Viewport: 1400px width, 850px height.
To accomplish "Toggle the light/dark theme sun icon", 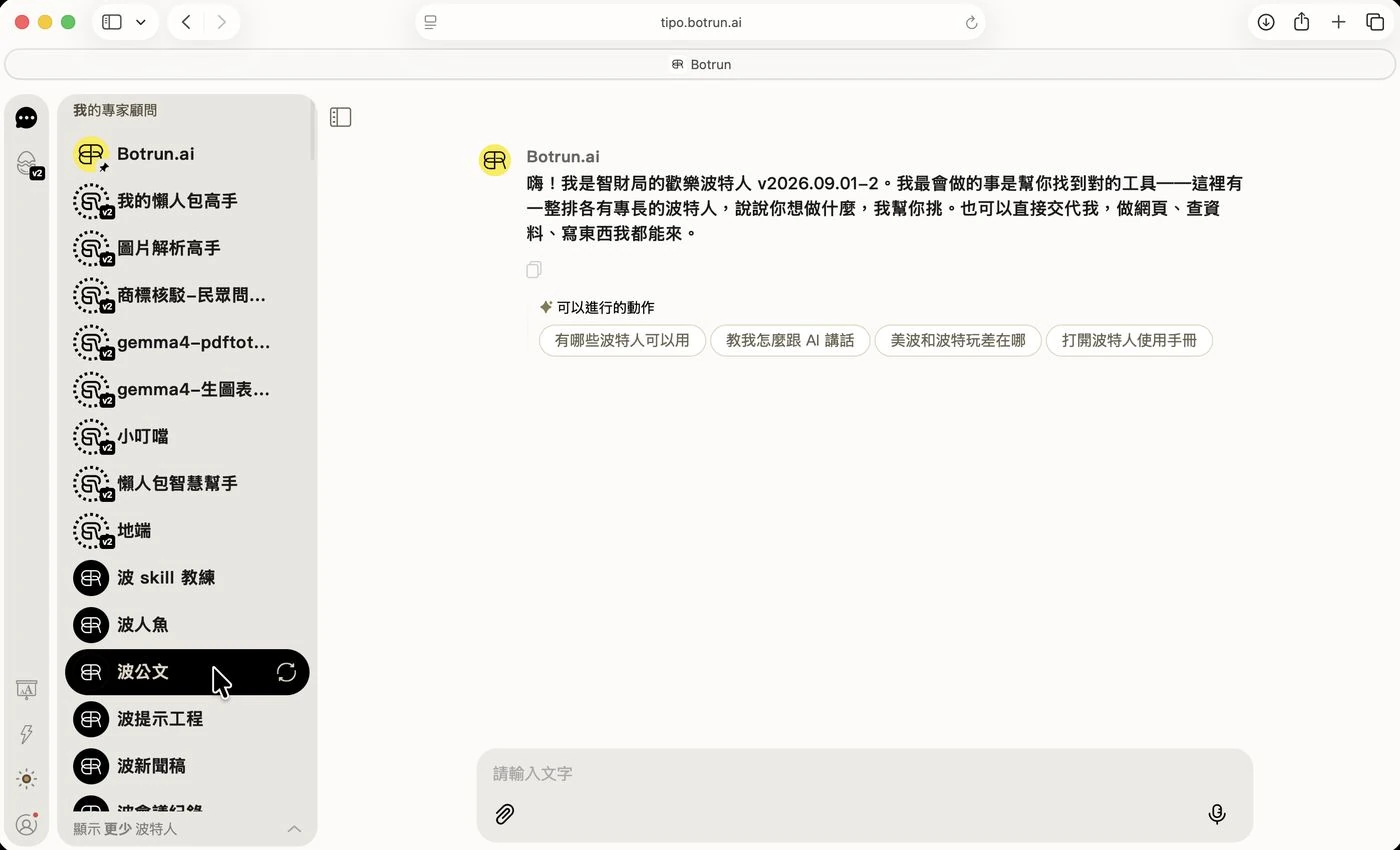I will coord(27,779).
